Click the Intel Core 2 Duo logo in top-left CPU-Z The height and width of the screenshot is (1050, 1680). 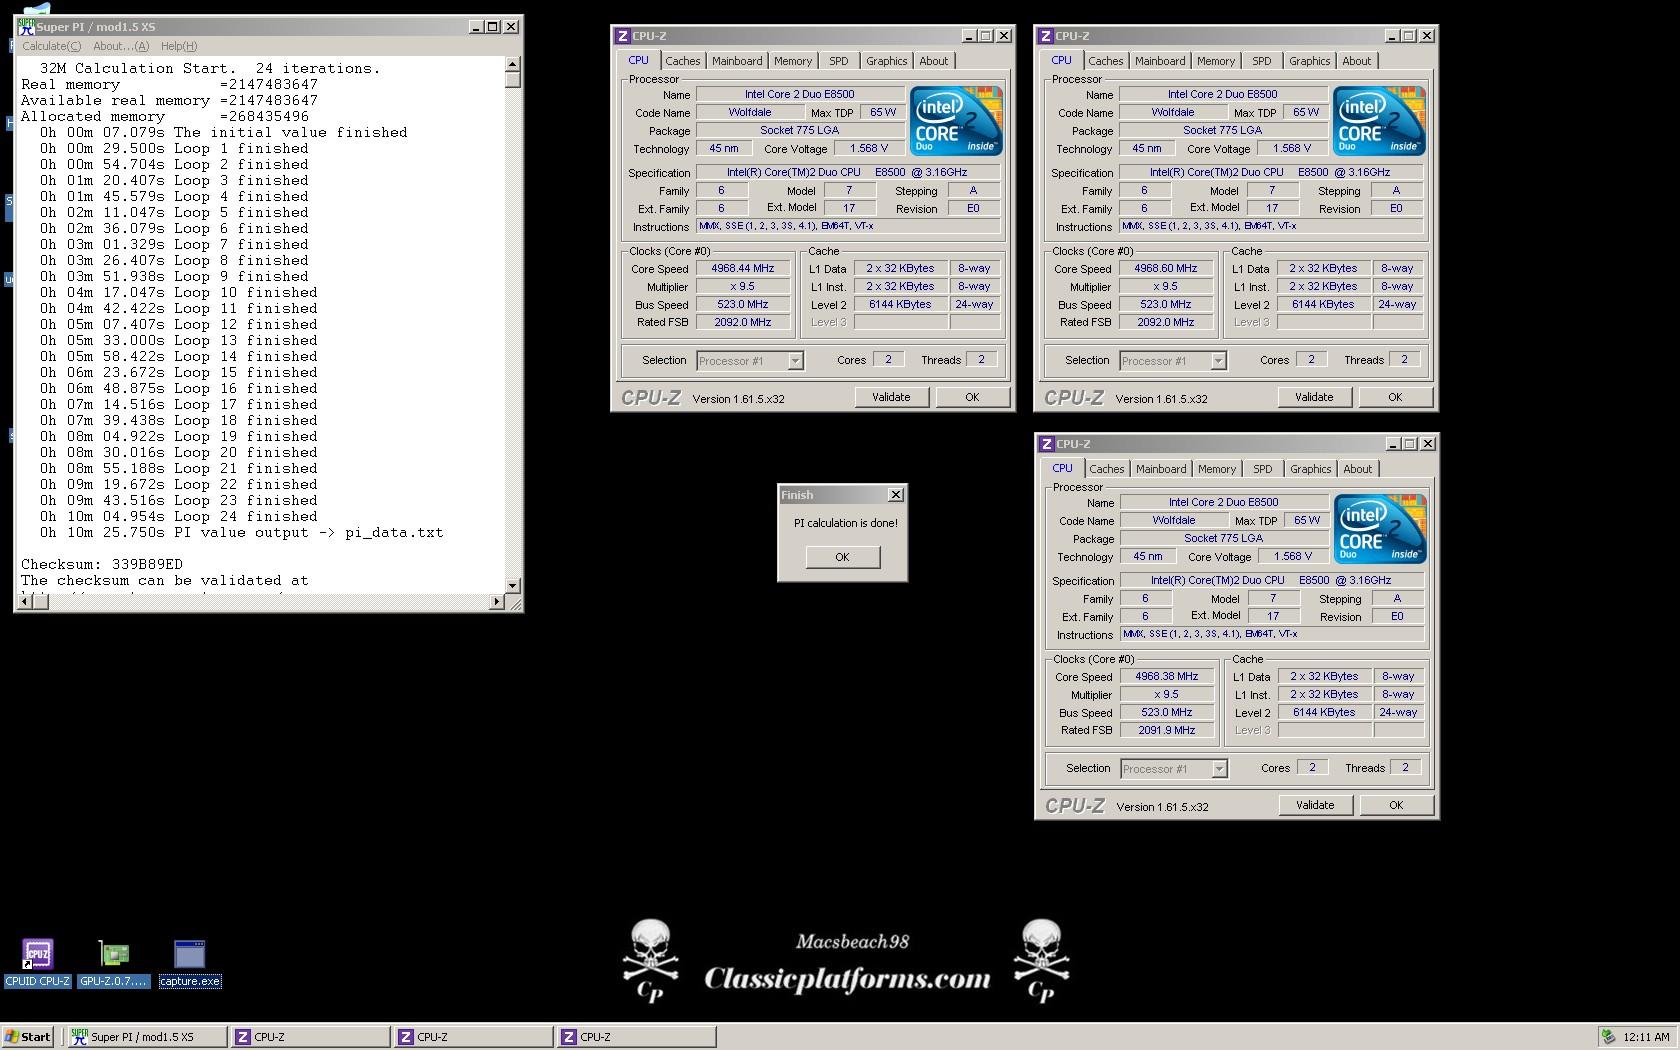click(956, 121)
